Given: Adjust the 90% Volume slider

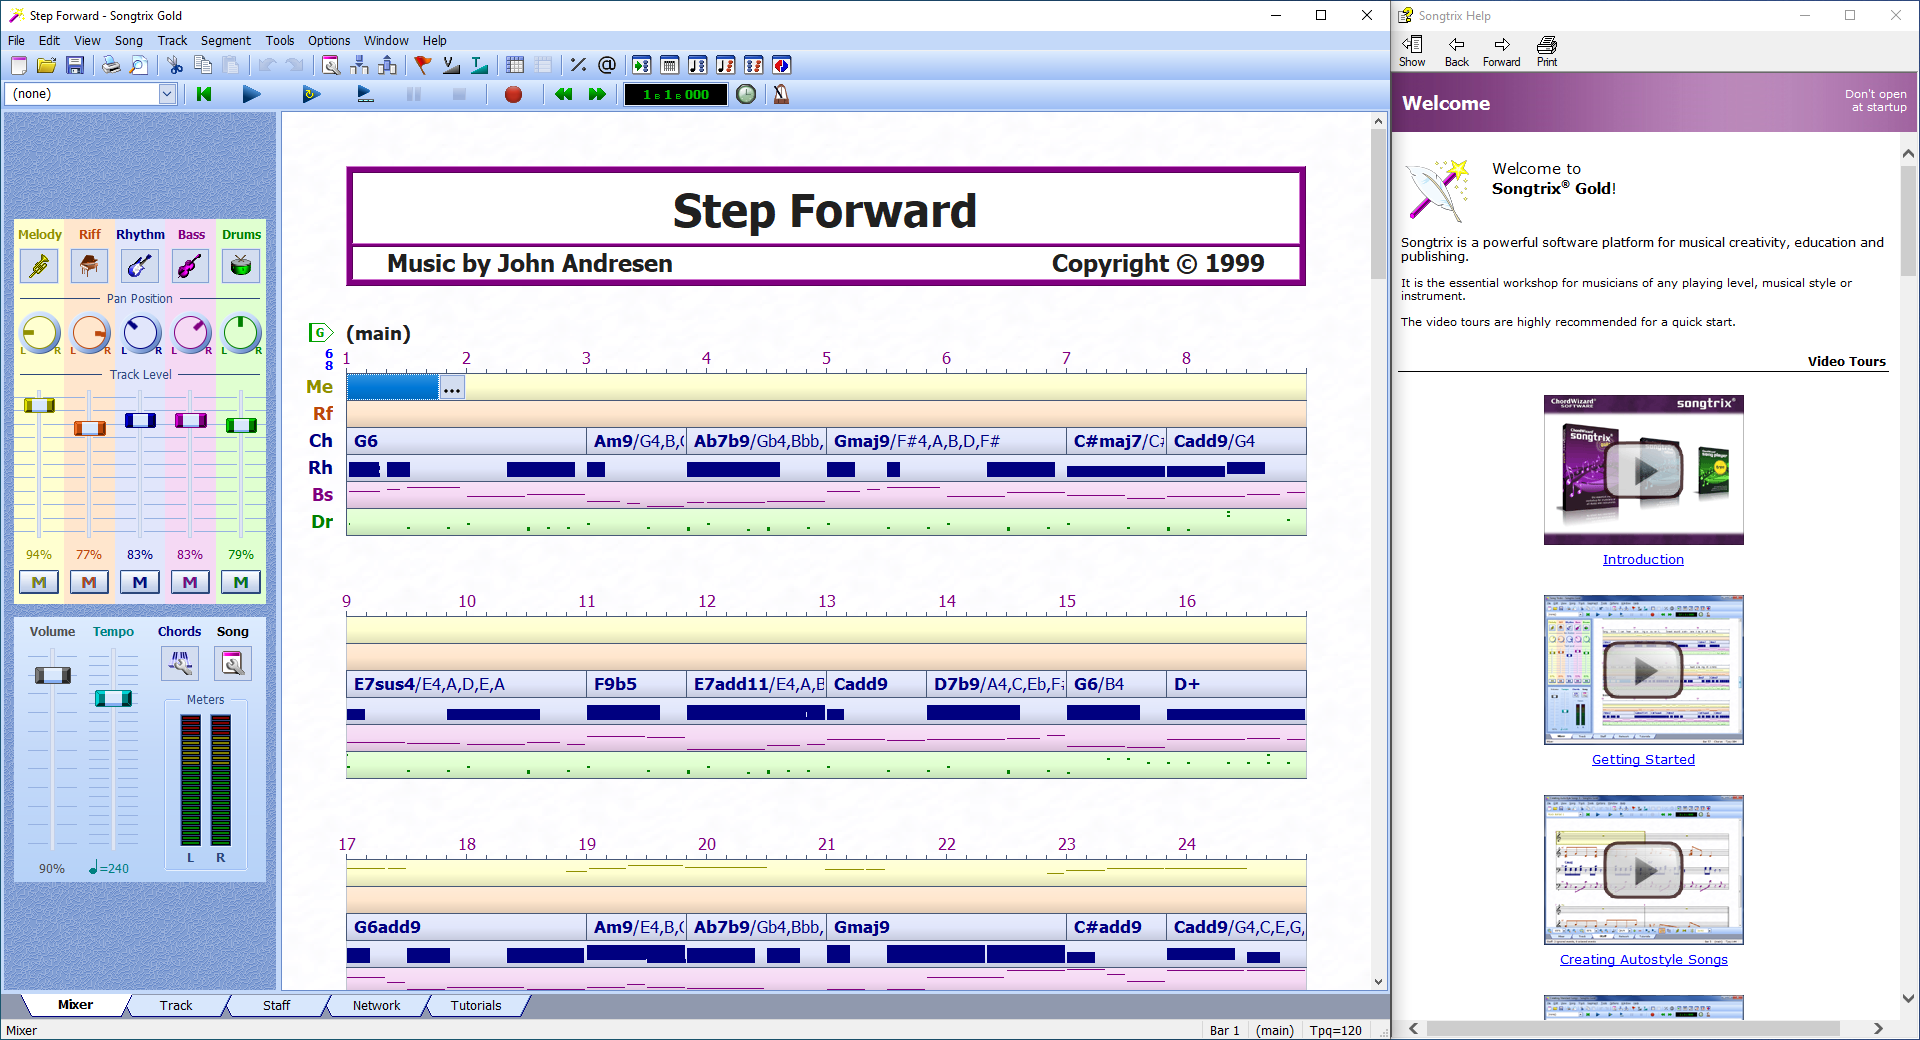Looking at the screenshot, I should [52, 674].
